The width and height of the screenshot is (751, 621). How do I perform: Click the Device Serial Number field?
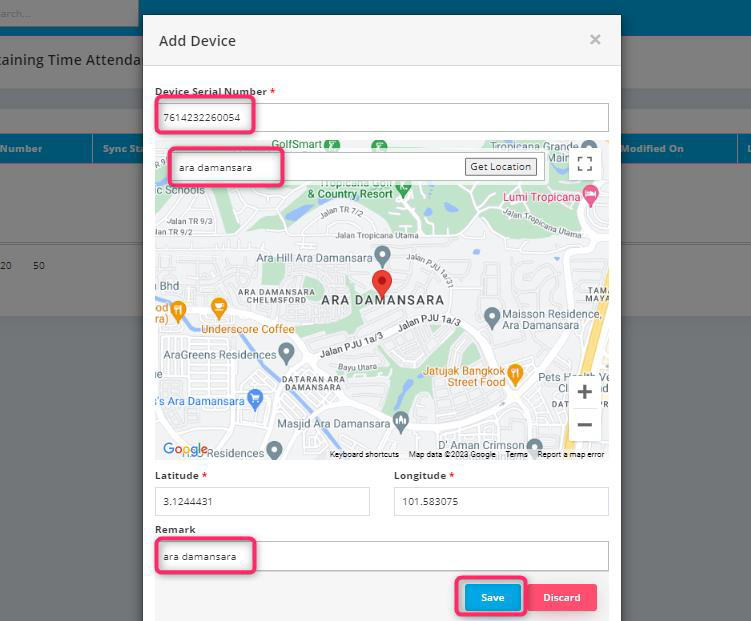pos(382,117)
